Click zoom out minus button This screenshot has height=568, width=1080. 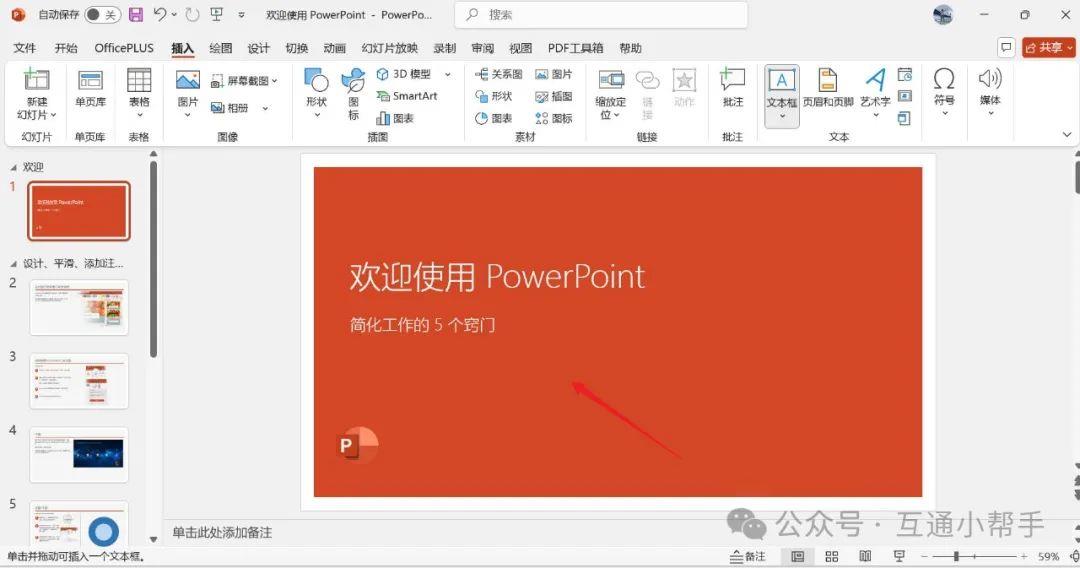(x=924, y=556)
